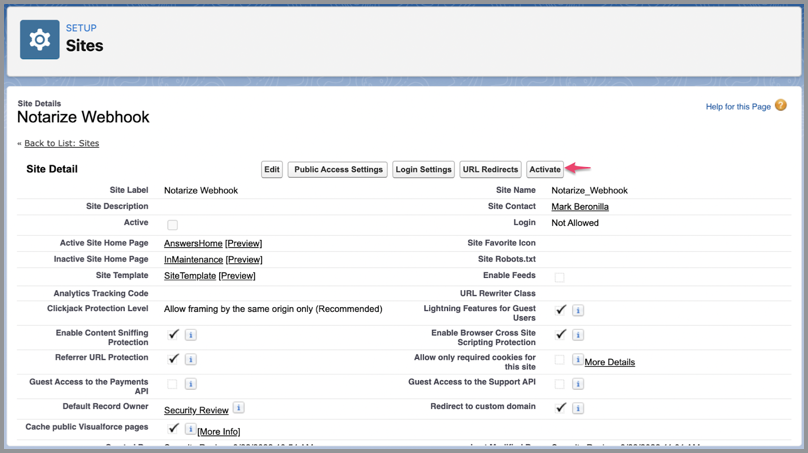The height and width of the screenshot is (453, 808).
Task: Open the Mark Beronilla site contact link
Action: click(580, 207)
